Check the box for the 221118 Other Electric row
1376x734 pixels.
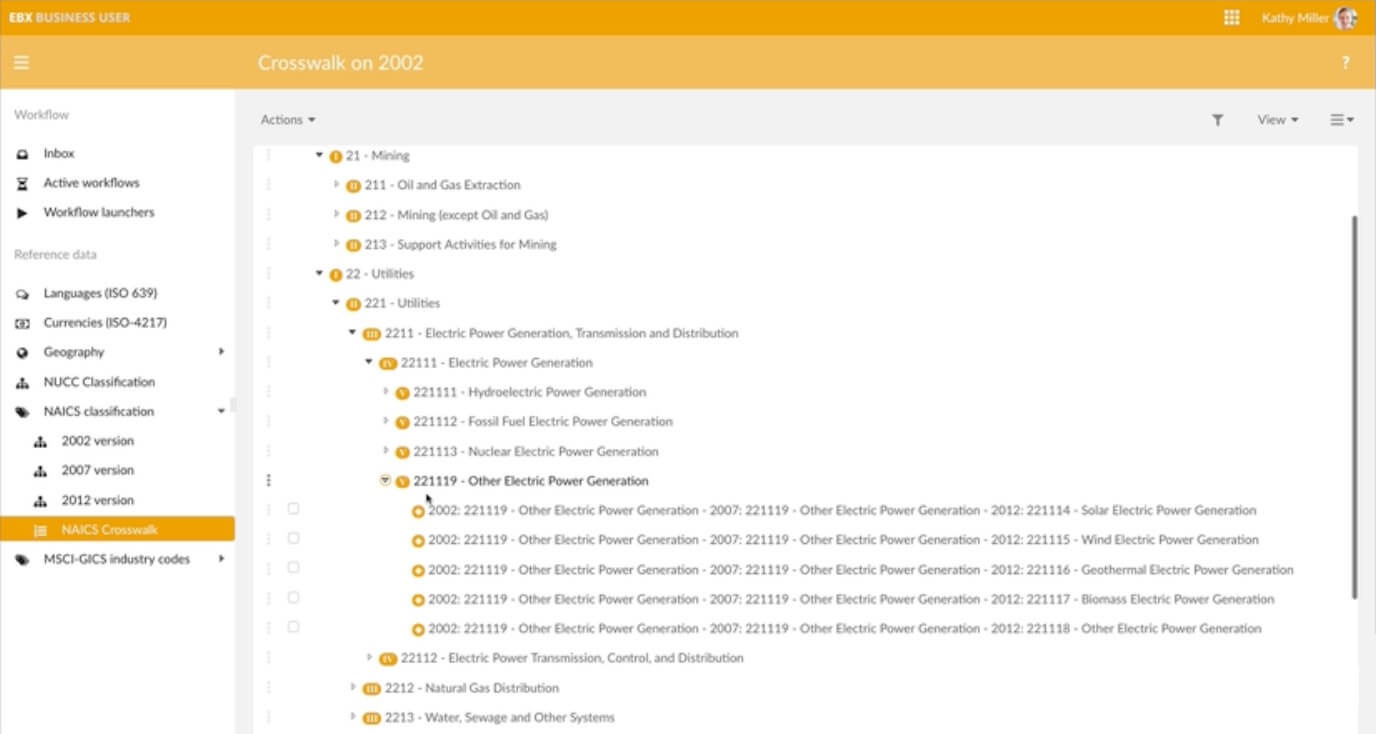click(293, 627)
